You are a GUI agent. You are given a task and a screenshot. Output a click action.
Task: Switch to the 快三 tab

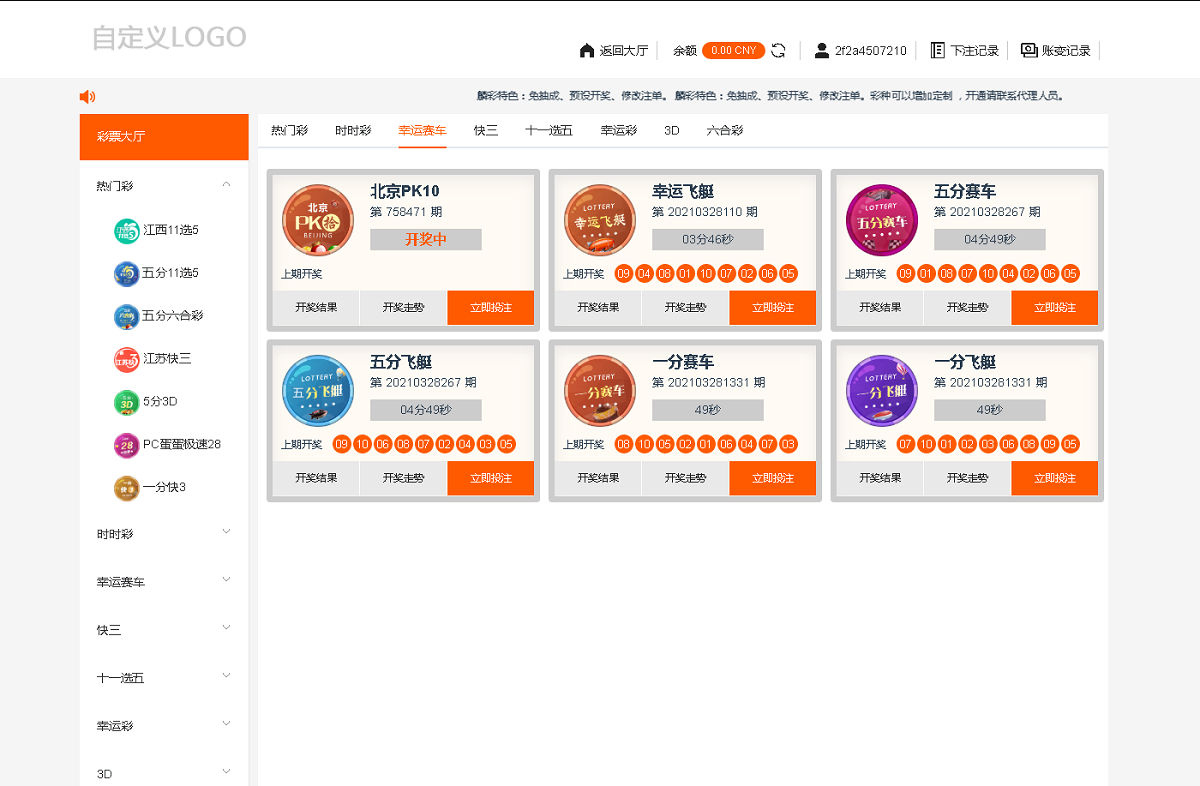tap(485, 130)
